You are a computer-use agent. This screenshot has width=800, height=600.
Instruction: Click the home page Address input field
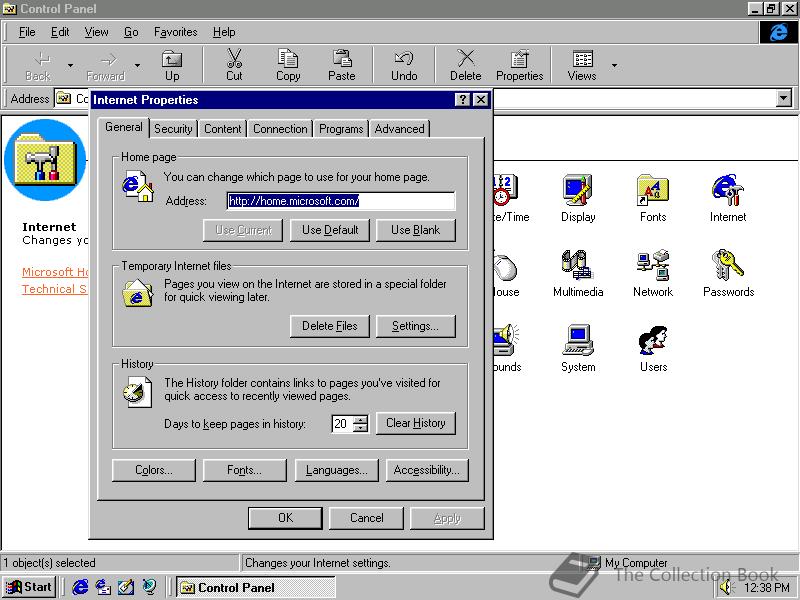point(341,201)
